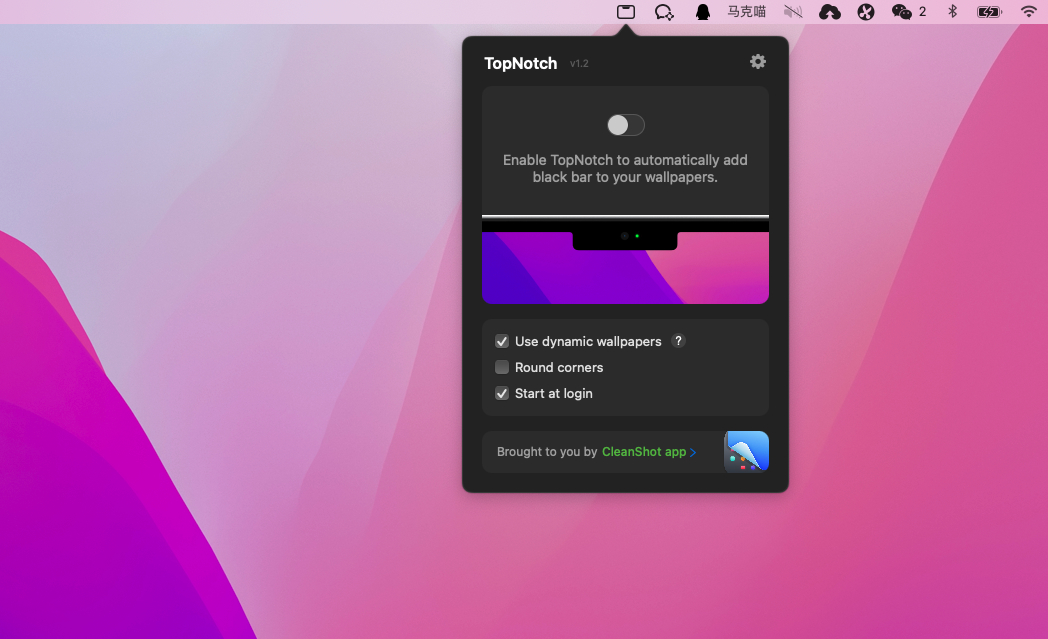
Task: Uncheck Start at login
Action: pos(502,394)
